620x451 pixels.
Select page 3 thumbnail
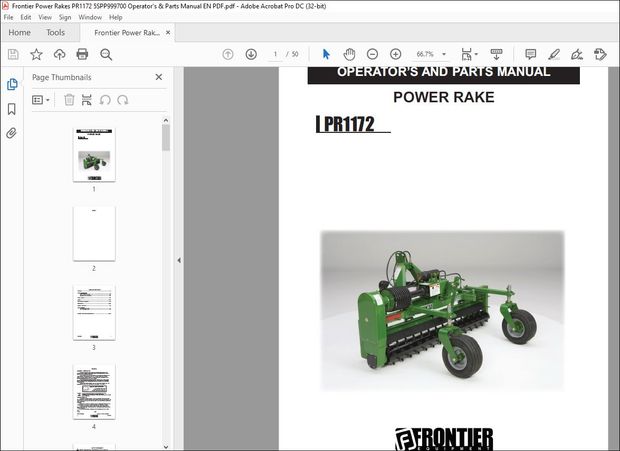[x=94, y=313]
